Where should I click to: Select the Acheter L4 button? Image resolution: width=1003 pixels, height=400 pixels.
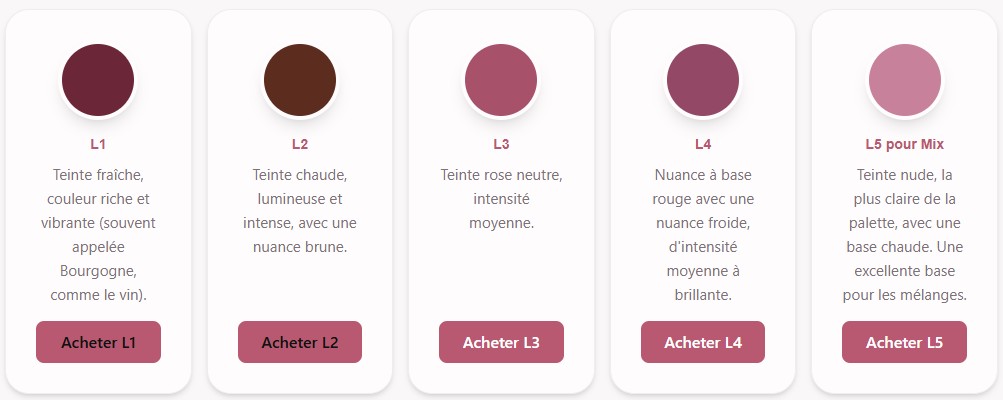point(703,342)
